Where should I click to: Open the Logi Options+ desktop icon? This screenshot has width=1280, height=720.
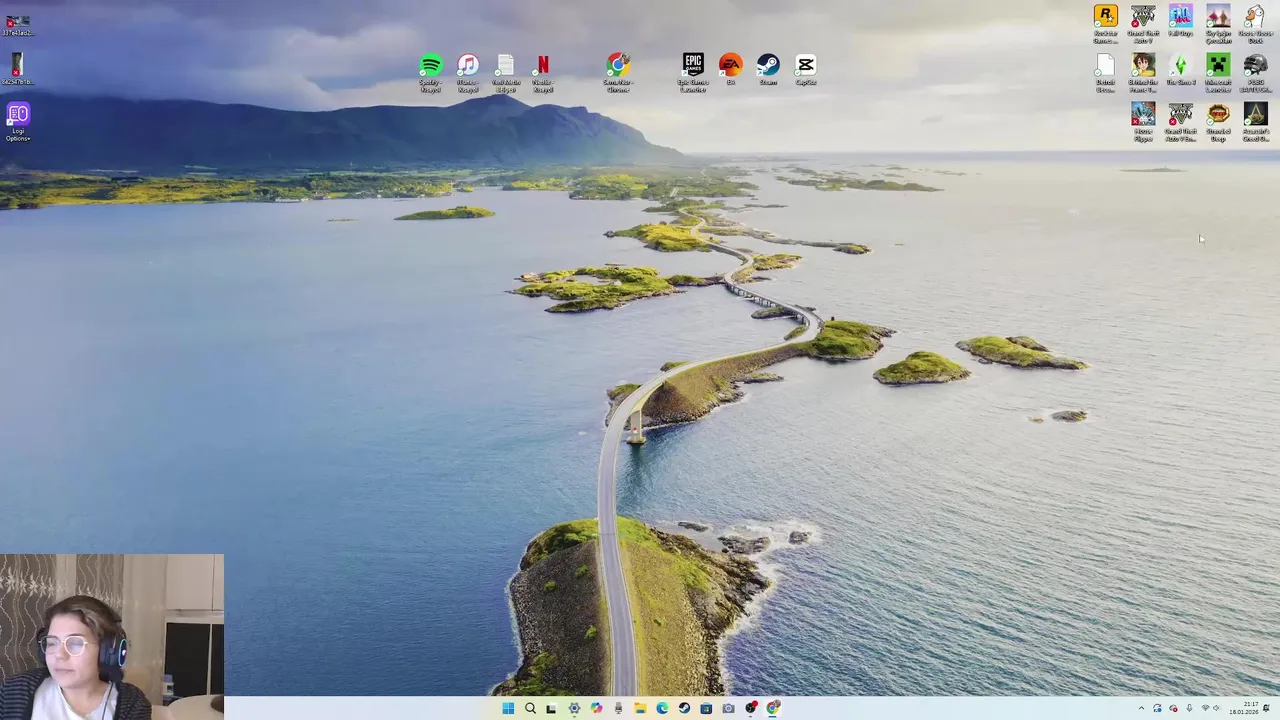click(18, 122)
